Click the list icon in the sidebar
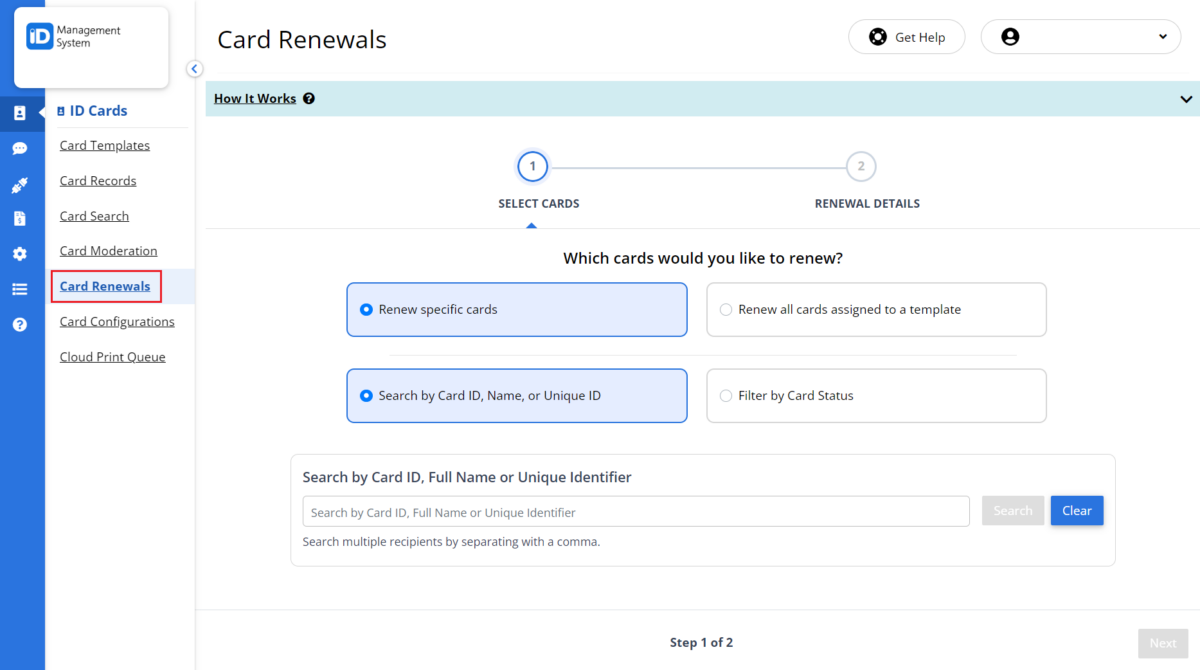 tap(21, 288)
